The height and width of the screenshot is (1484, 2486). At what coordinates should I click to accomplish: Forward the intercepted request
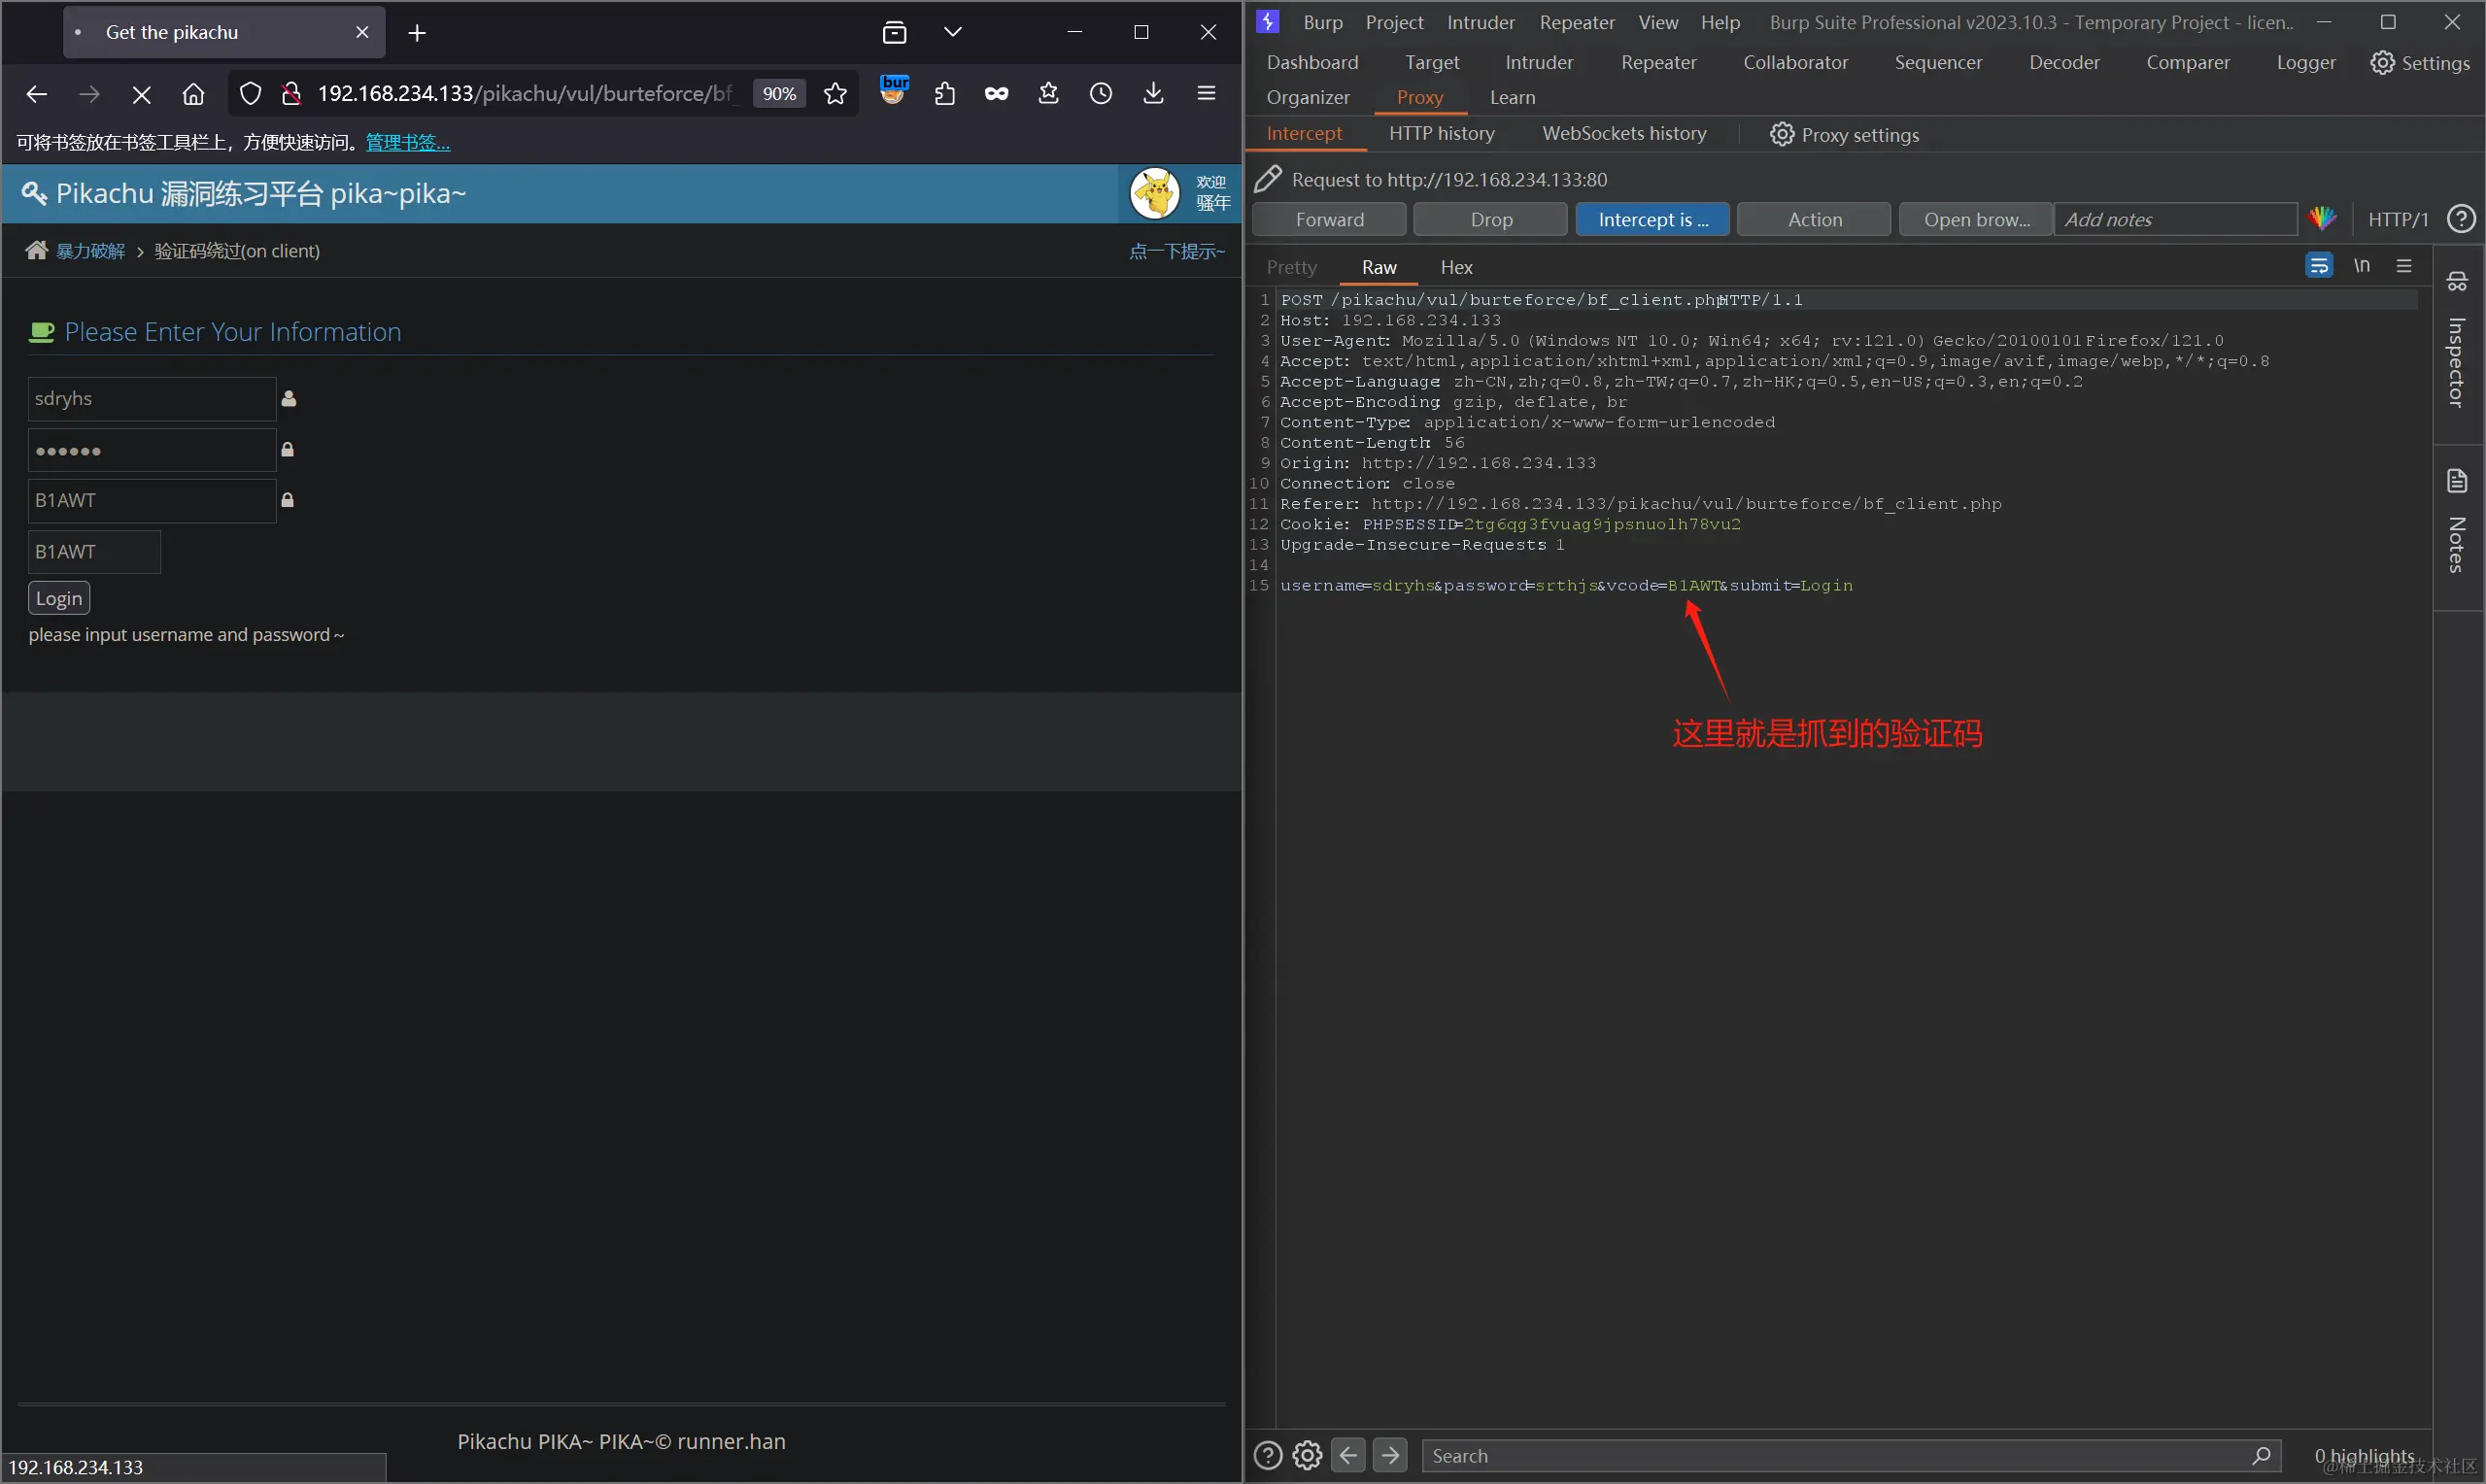pos(1329,219)
